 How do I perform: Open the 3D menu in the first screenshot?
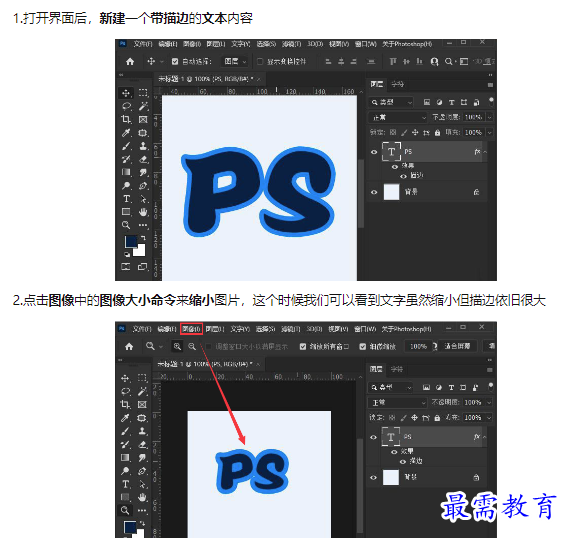(315, 44)
